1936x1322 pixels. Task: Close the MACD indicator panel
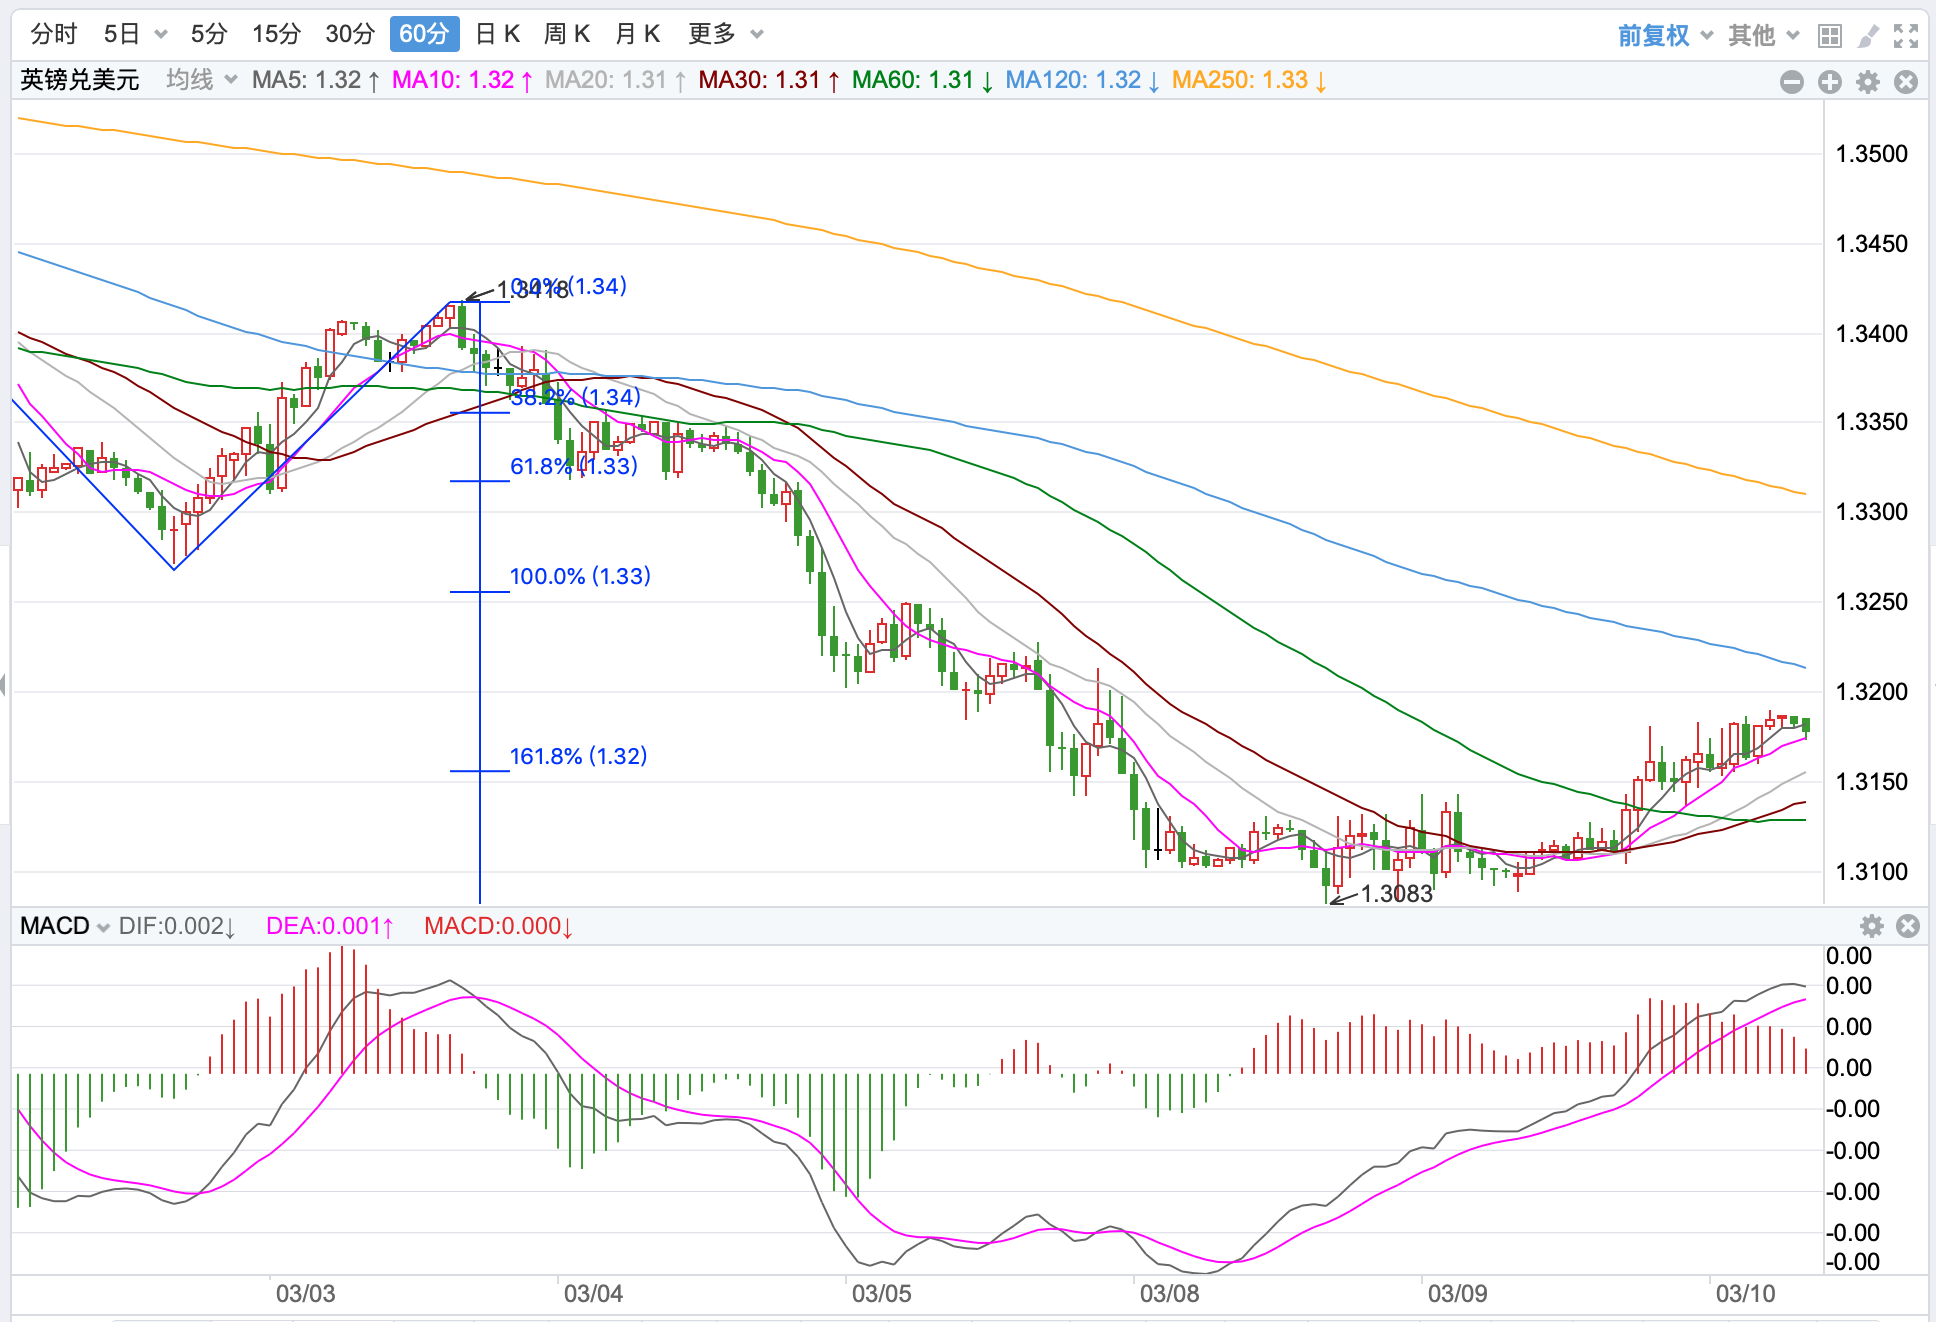point(1908,926)
